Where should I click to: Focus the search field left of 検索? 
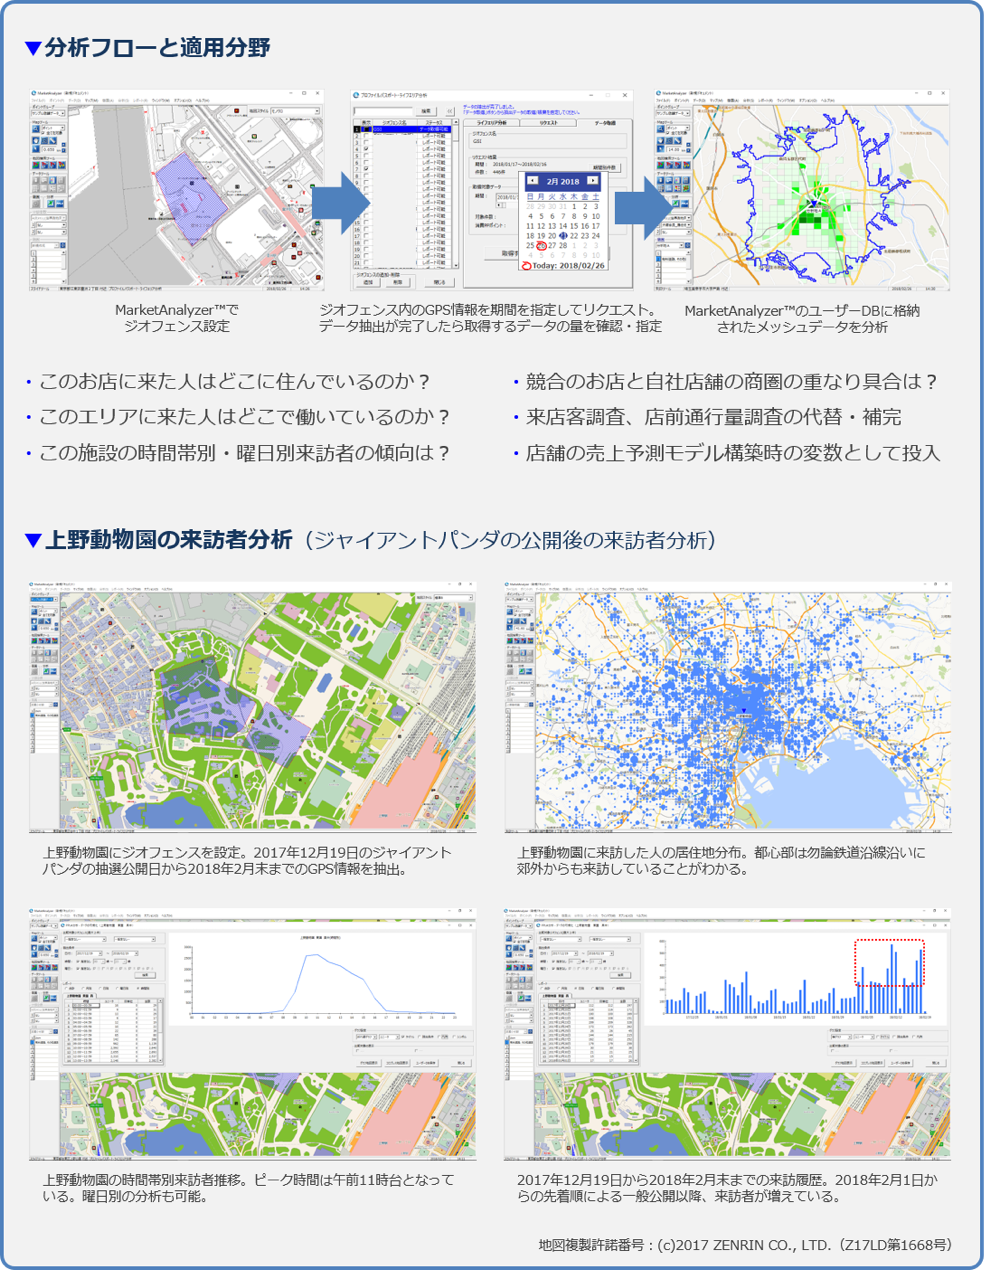point(384,112)
